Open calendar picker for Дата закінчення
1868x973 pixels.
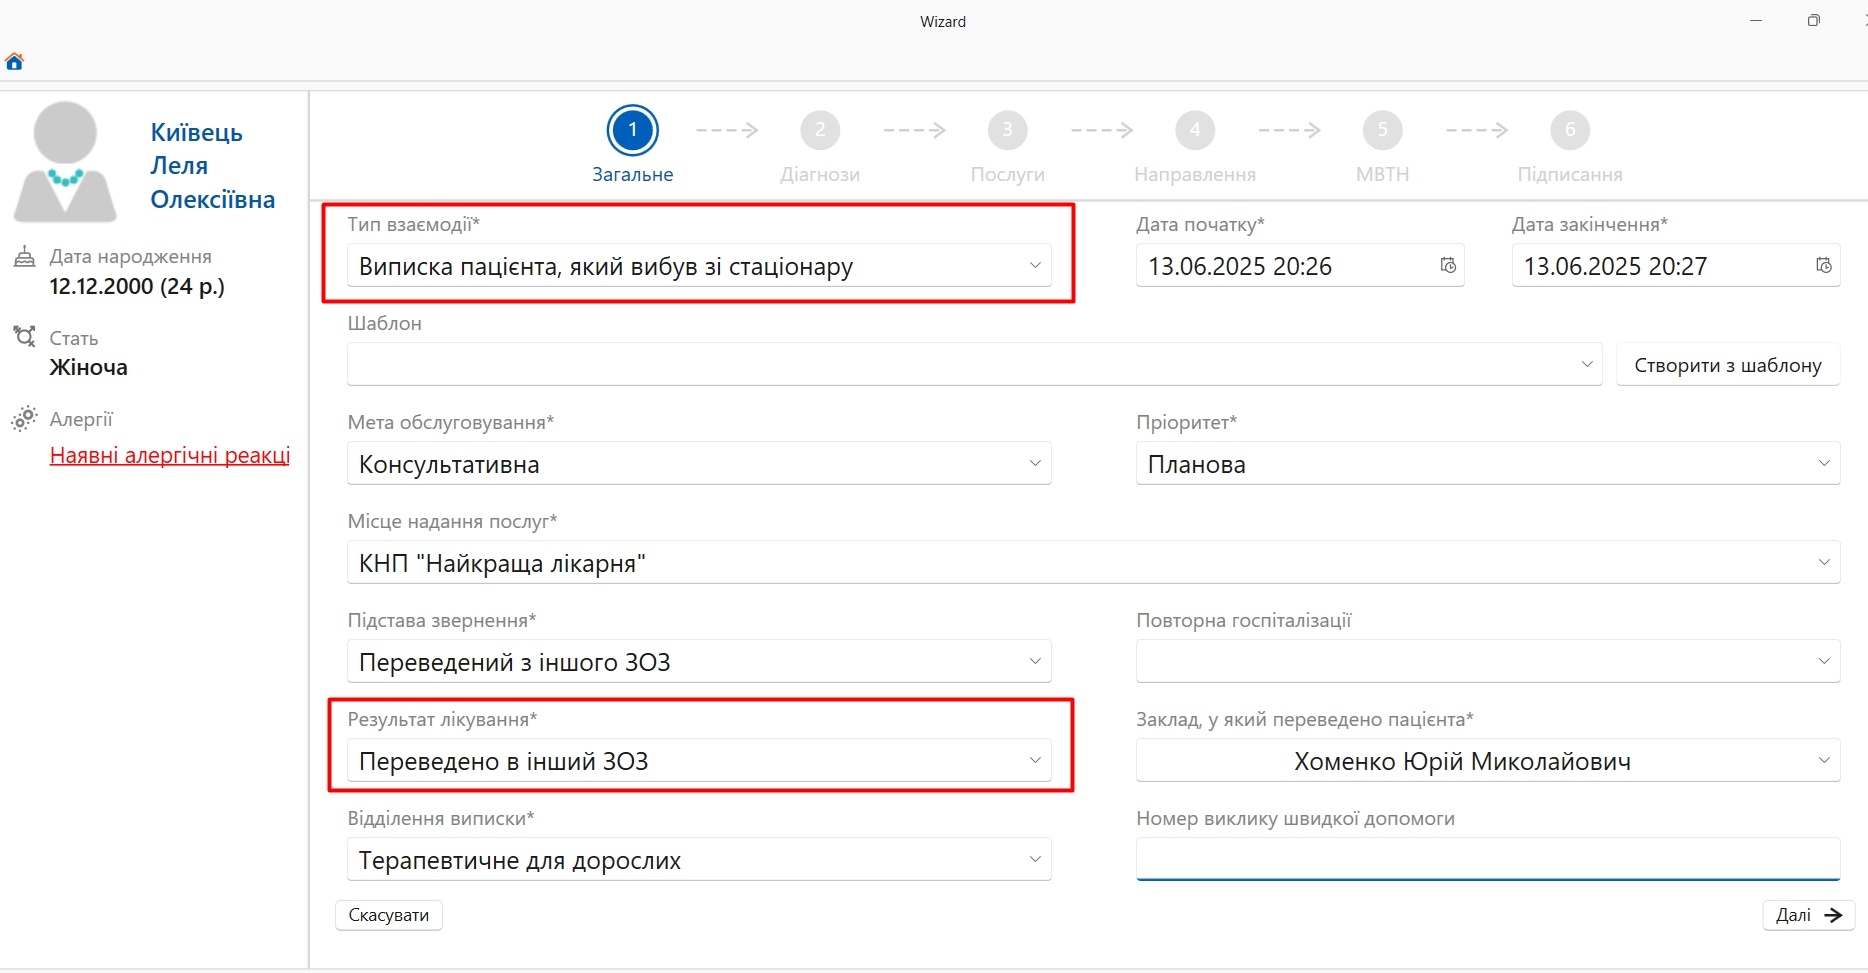click(x=1823, y=266)
